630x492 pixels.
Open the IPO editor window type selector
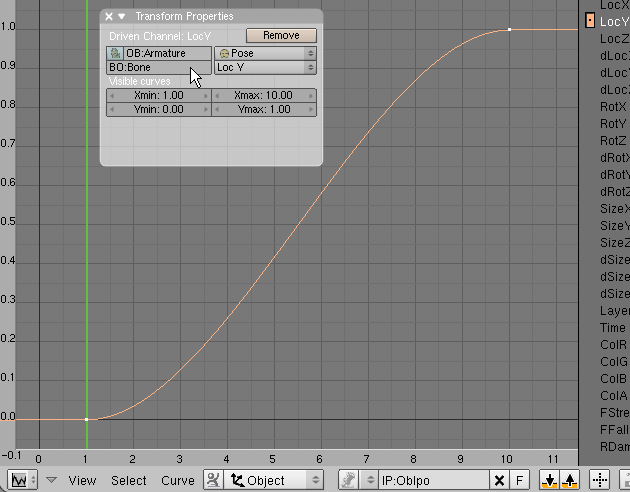pyautogui.click(x=23, y=480)
